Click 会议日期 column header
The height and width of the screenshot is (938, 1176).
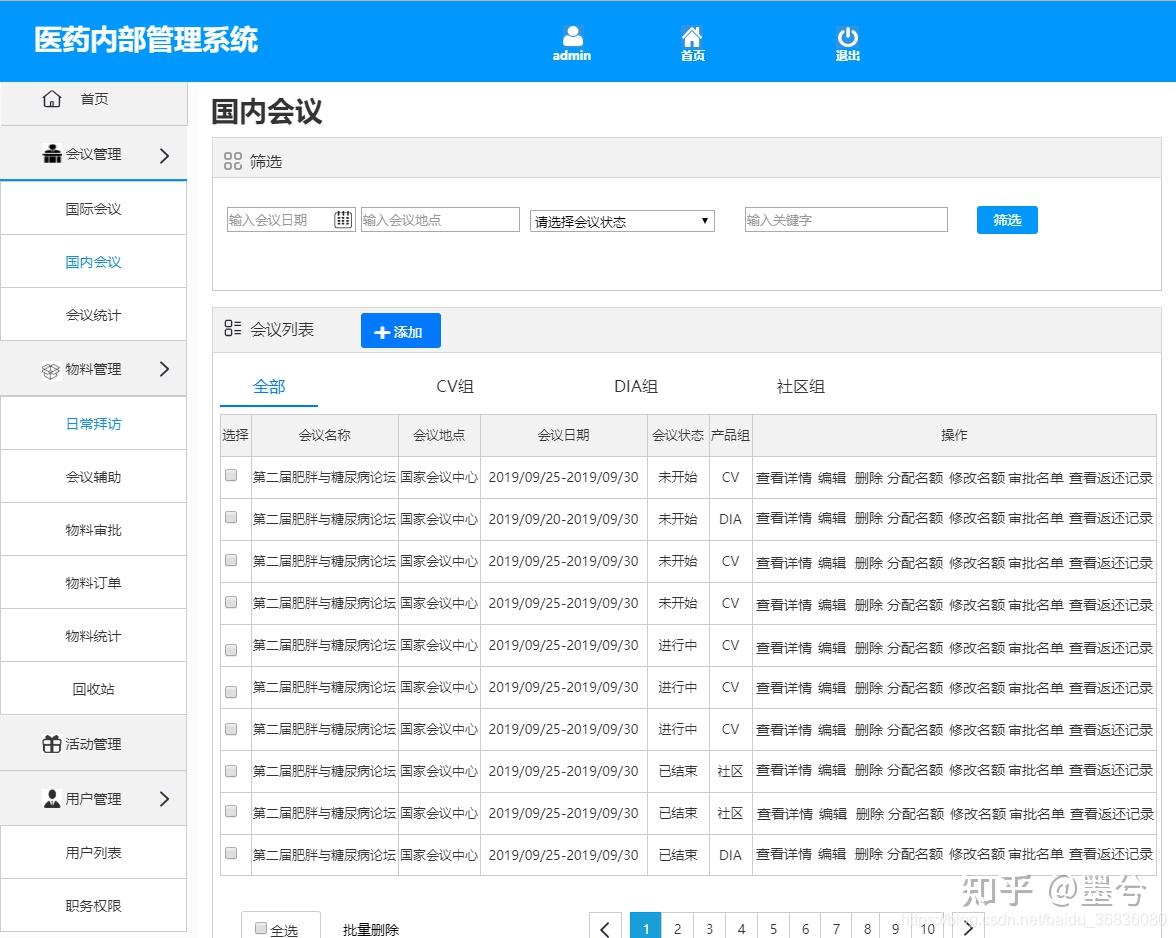tap(563, 435)
